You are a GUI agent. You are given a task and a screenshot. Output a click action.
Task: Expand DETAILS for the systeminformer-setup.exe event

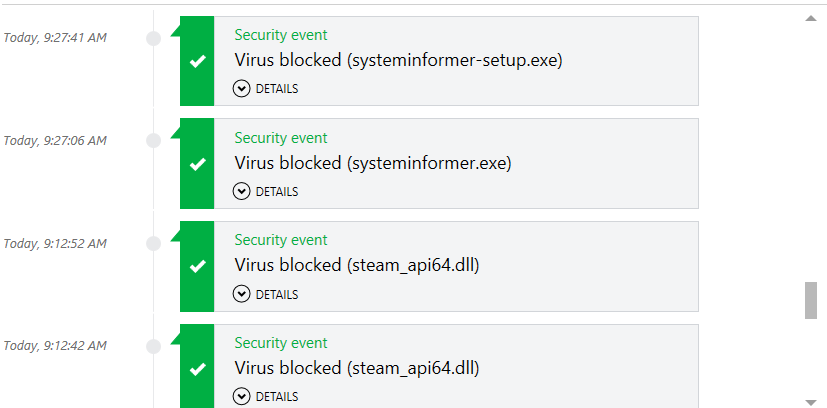click(266, 89)
